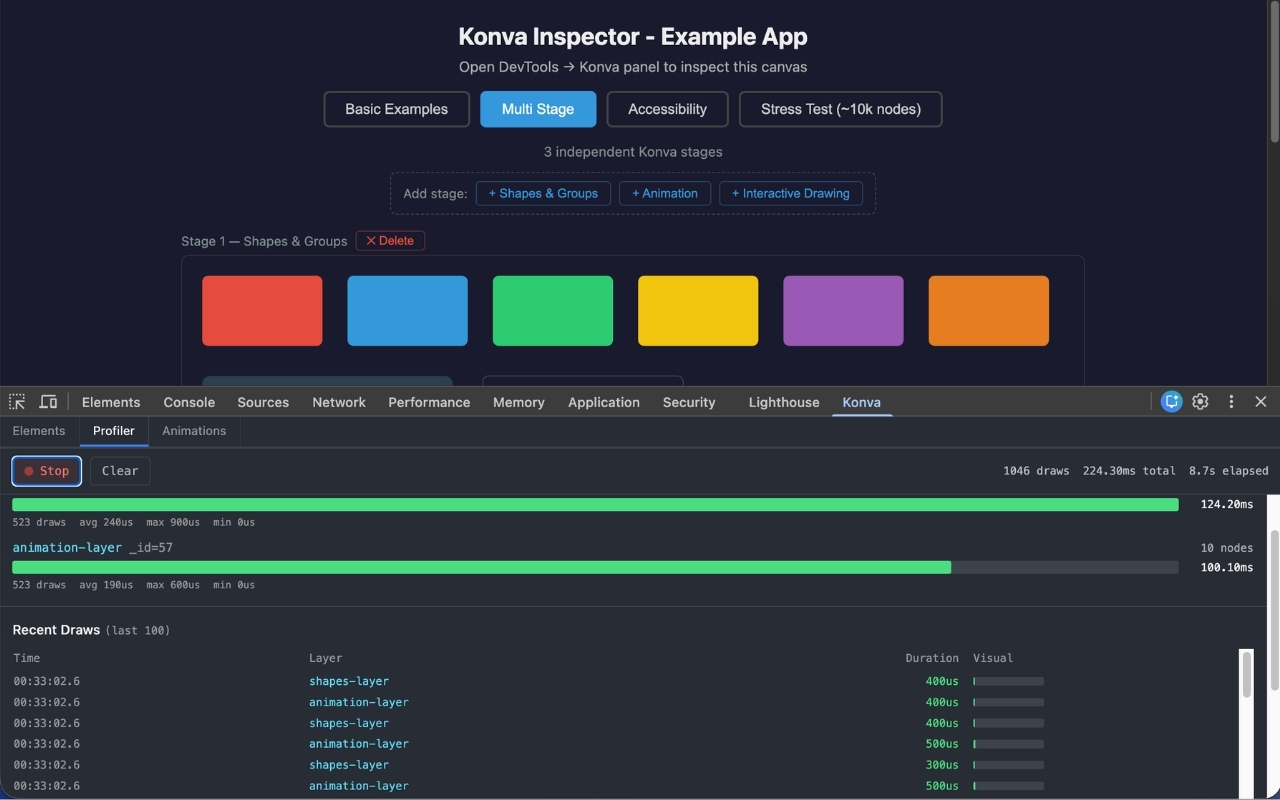Click the Duration column header

click(932, 658)
